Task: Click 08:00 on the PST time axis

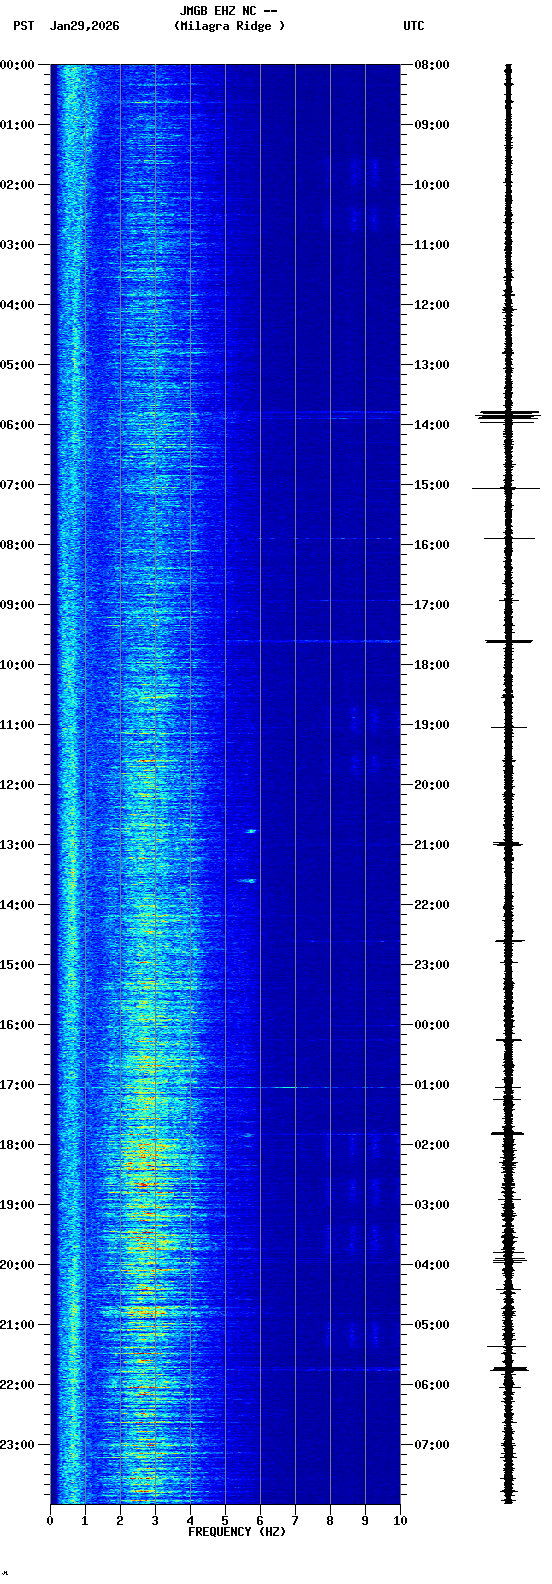Action: [x=17, y=545]
